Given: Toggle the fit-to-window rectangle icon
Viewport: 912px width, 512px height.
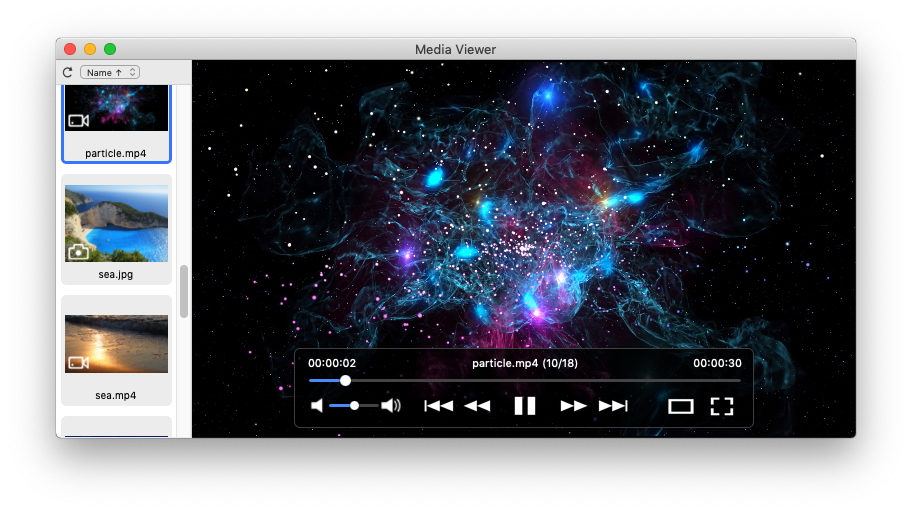Looking at the screenshot, I should click(681, 406).
